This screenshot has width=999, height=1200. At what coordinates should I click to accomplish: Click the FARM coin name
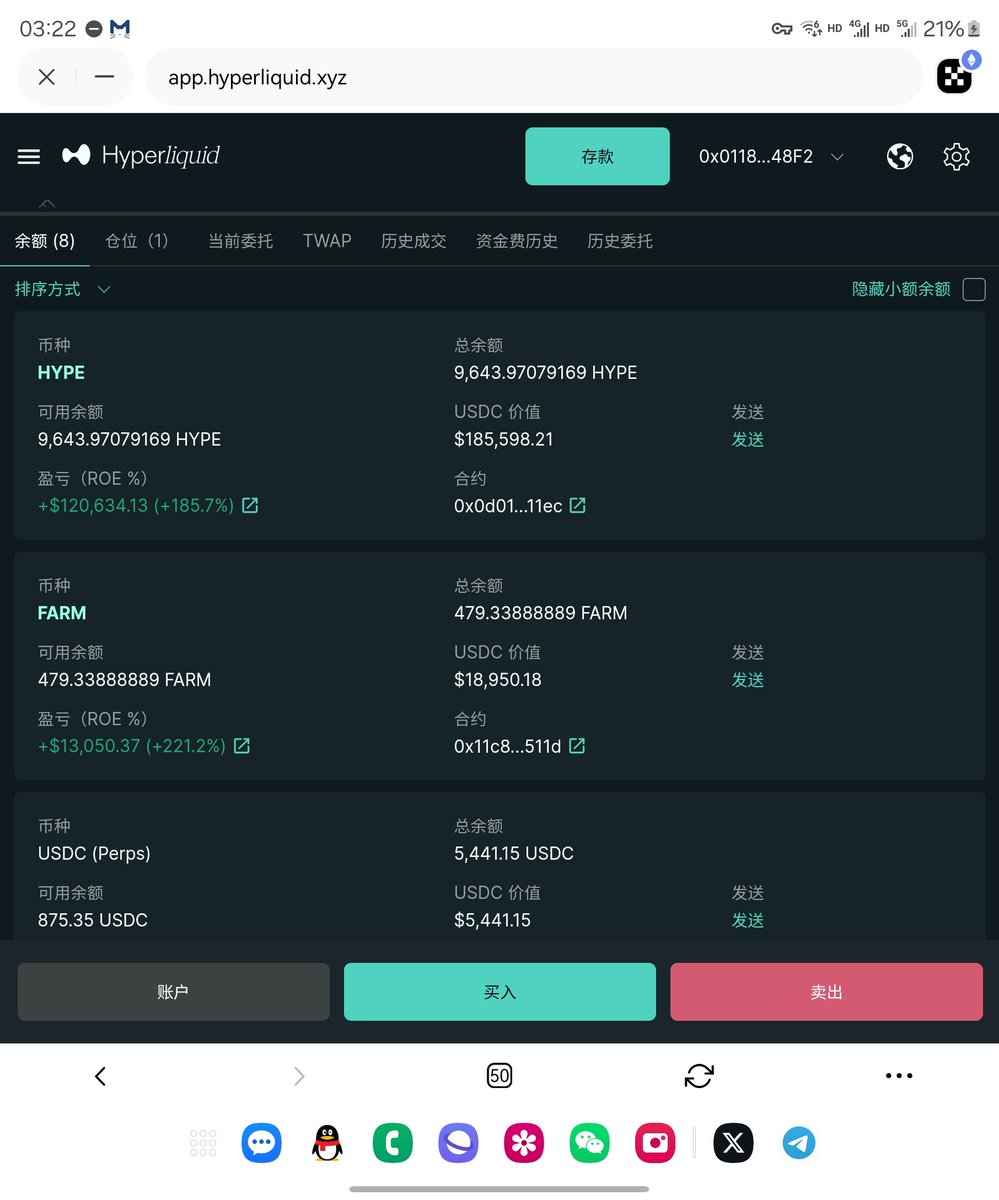(62, 612)
